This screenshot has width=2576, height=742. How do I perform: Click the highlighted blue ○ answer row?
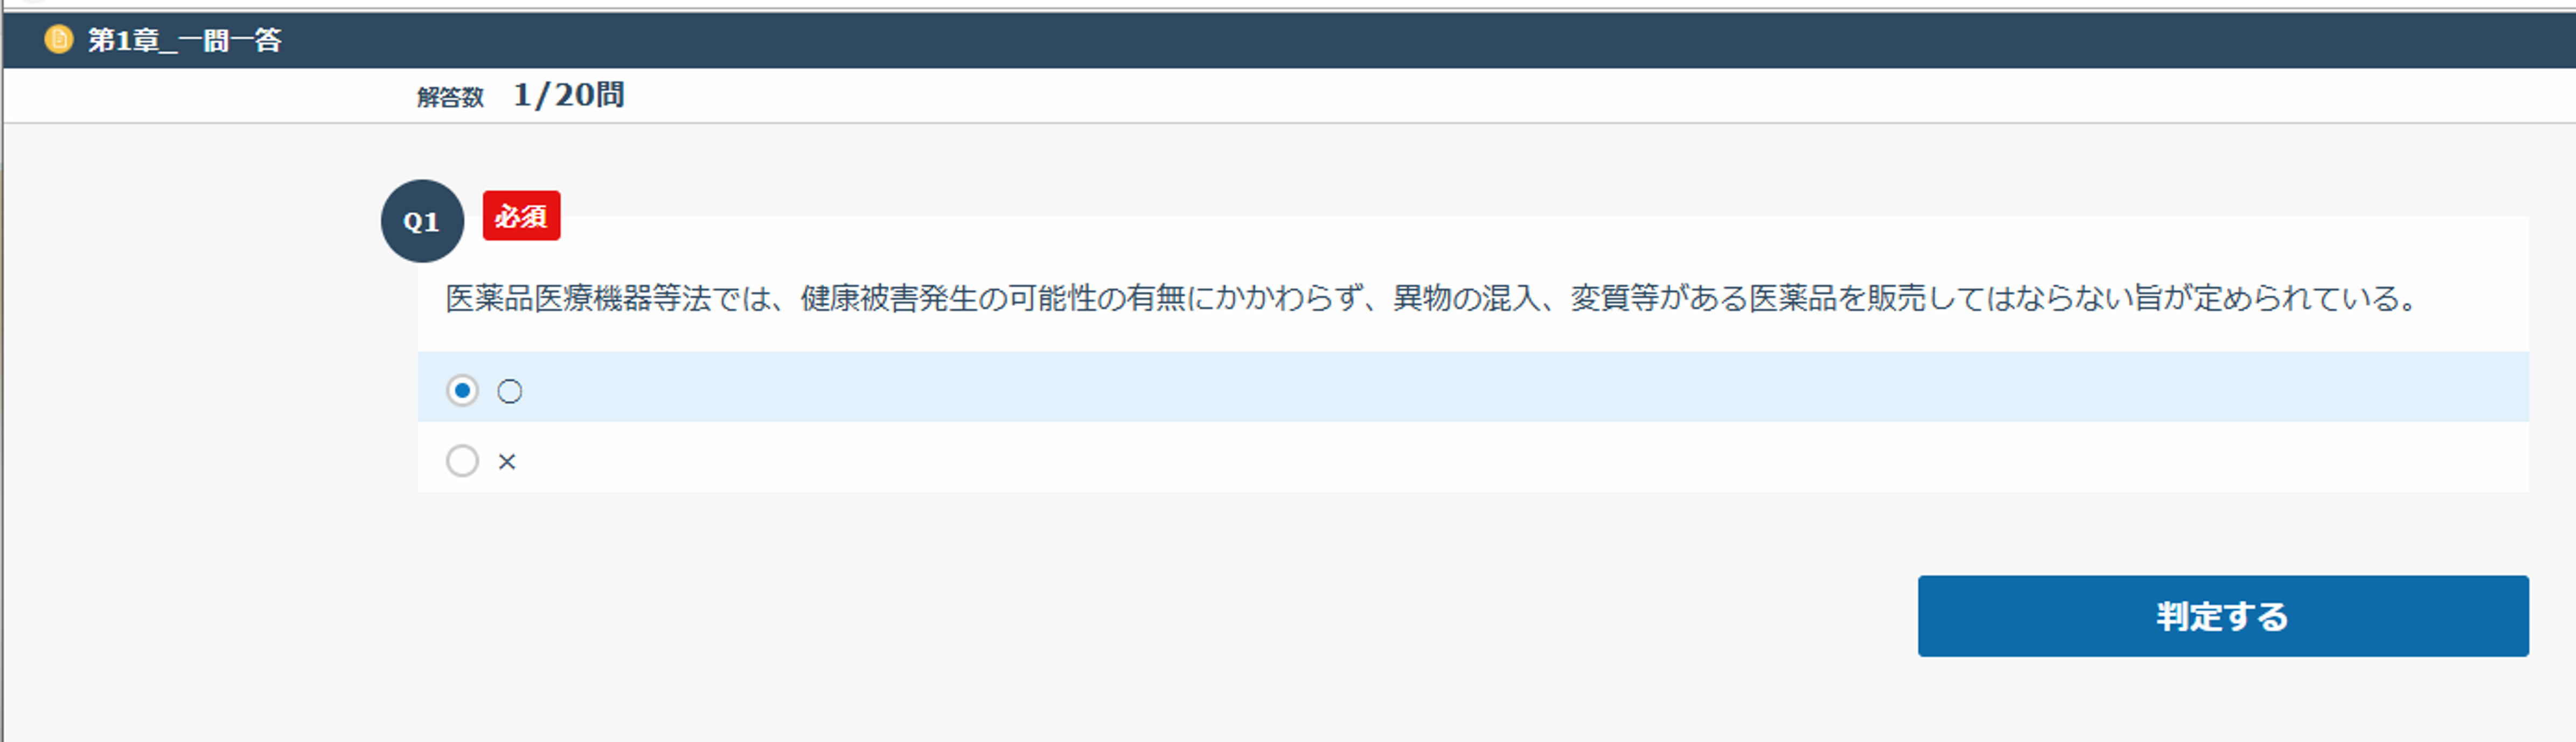click(x=1473, y=387)
